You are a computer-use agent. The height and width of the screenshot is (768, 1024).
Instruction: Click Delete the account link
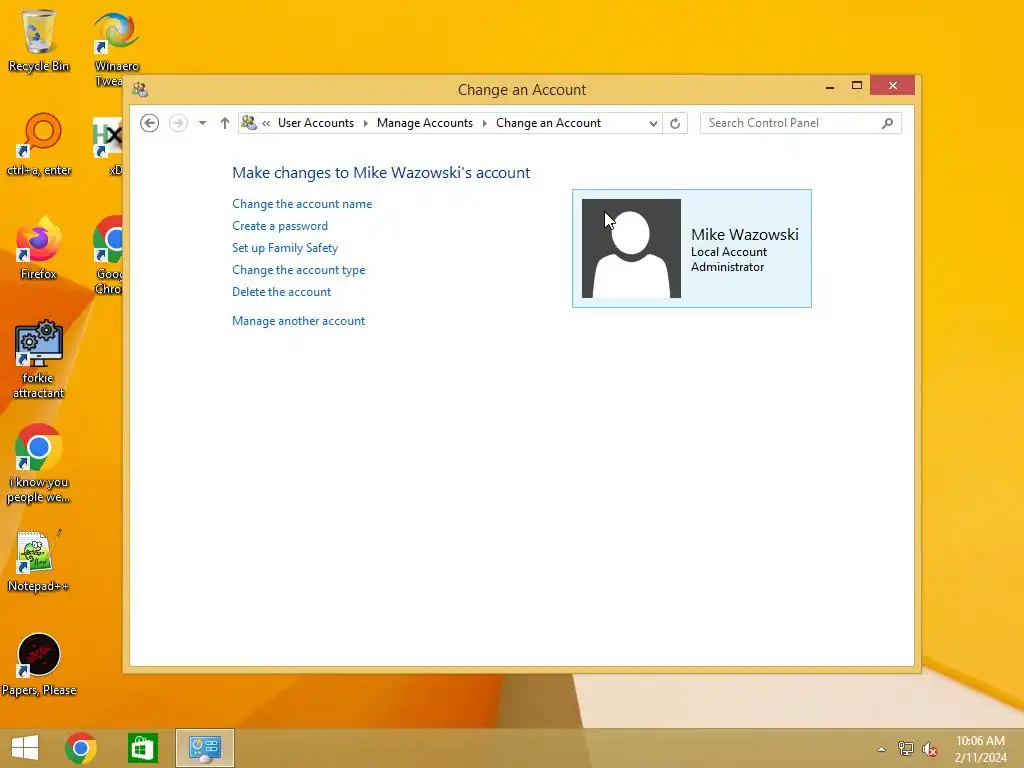(281, 292)
